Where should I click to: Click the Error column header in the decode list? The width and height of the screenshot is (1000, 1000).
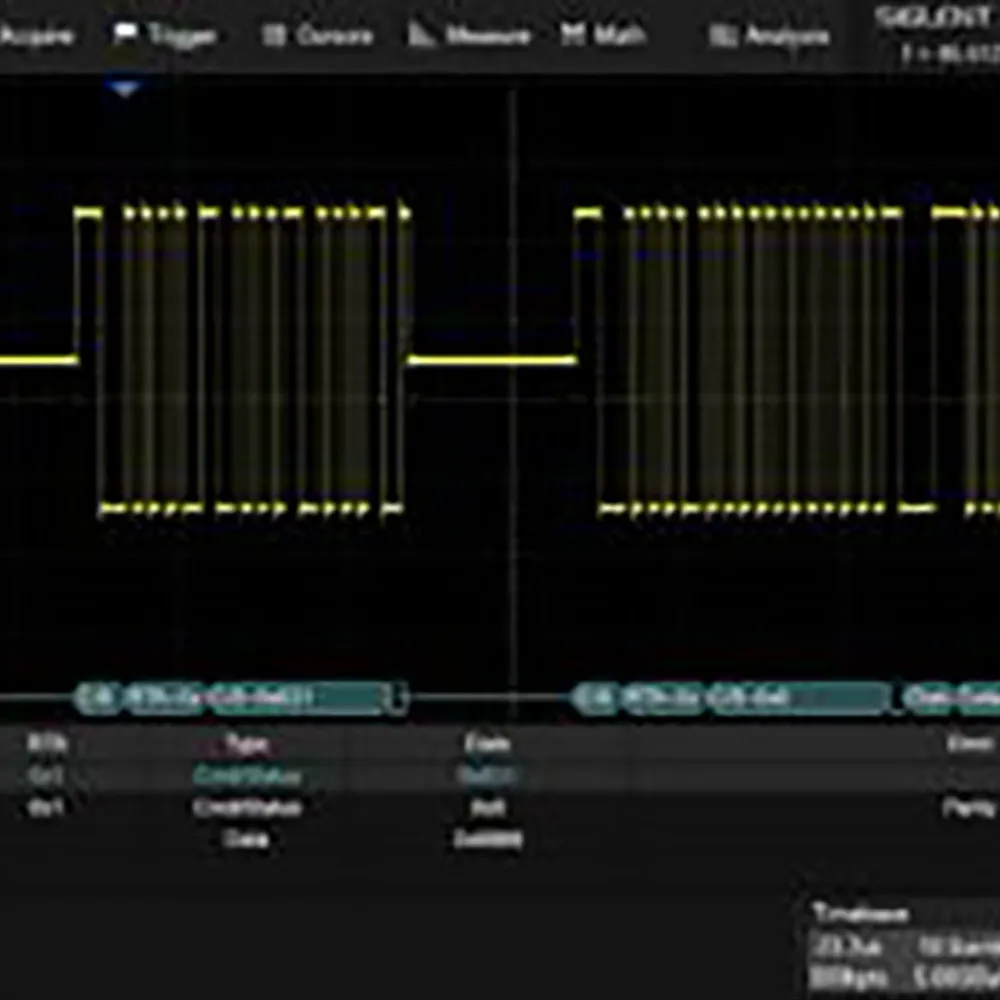tap(969, 743)
